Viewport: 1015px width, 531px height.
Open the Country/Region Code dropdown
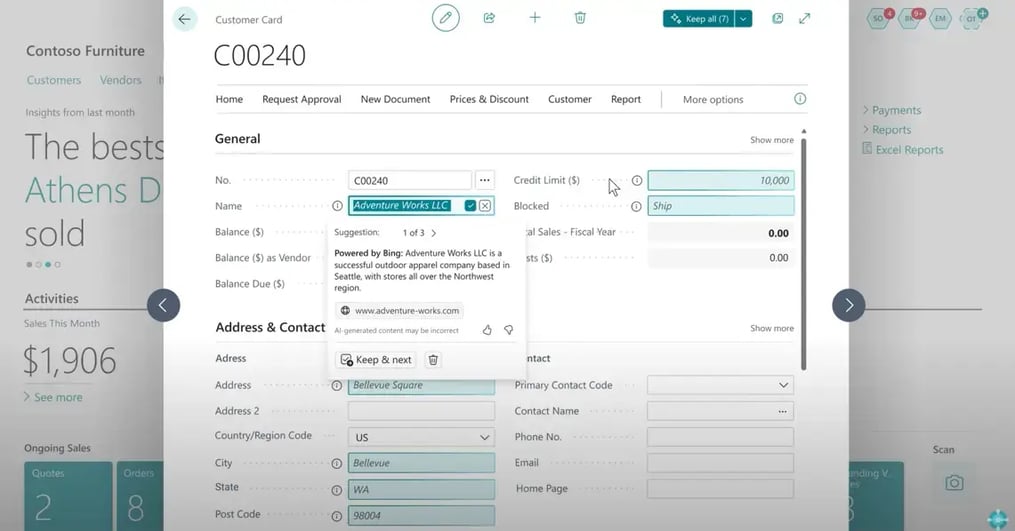[x=484, y=438]
